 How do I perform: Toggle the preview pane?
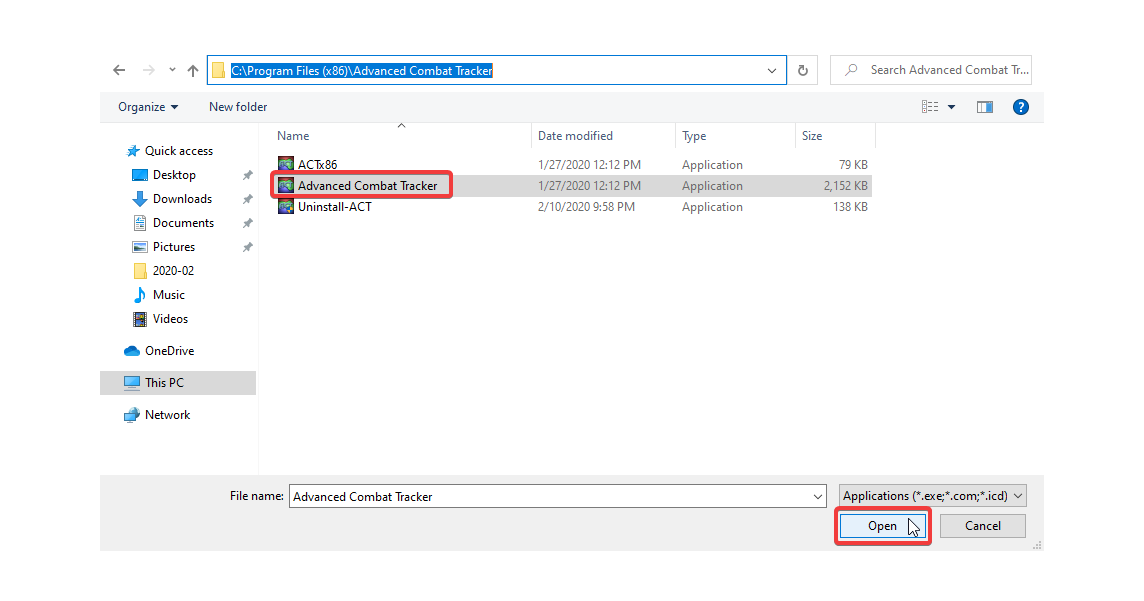coord(984,107)
